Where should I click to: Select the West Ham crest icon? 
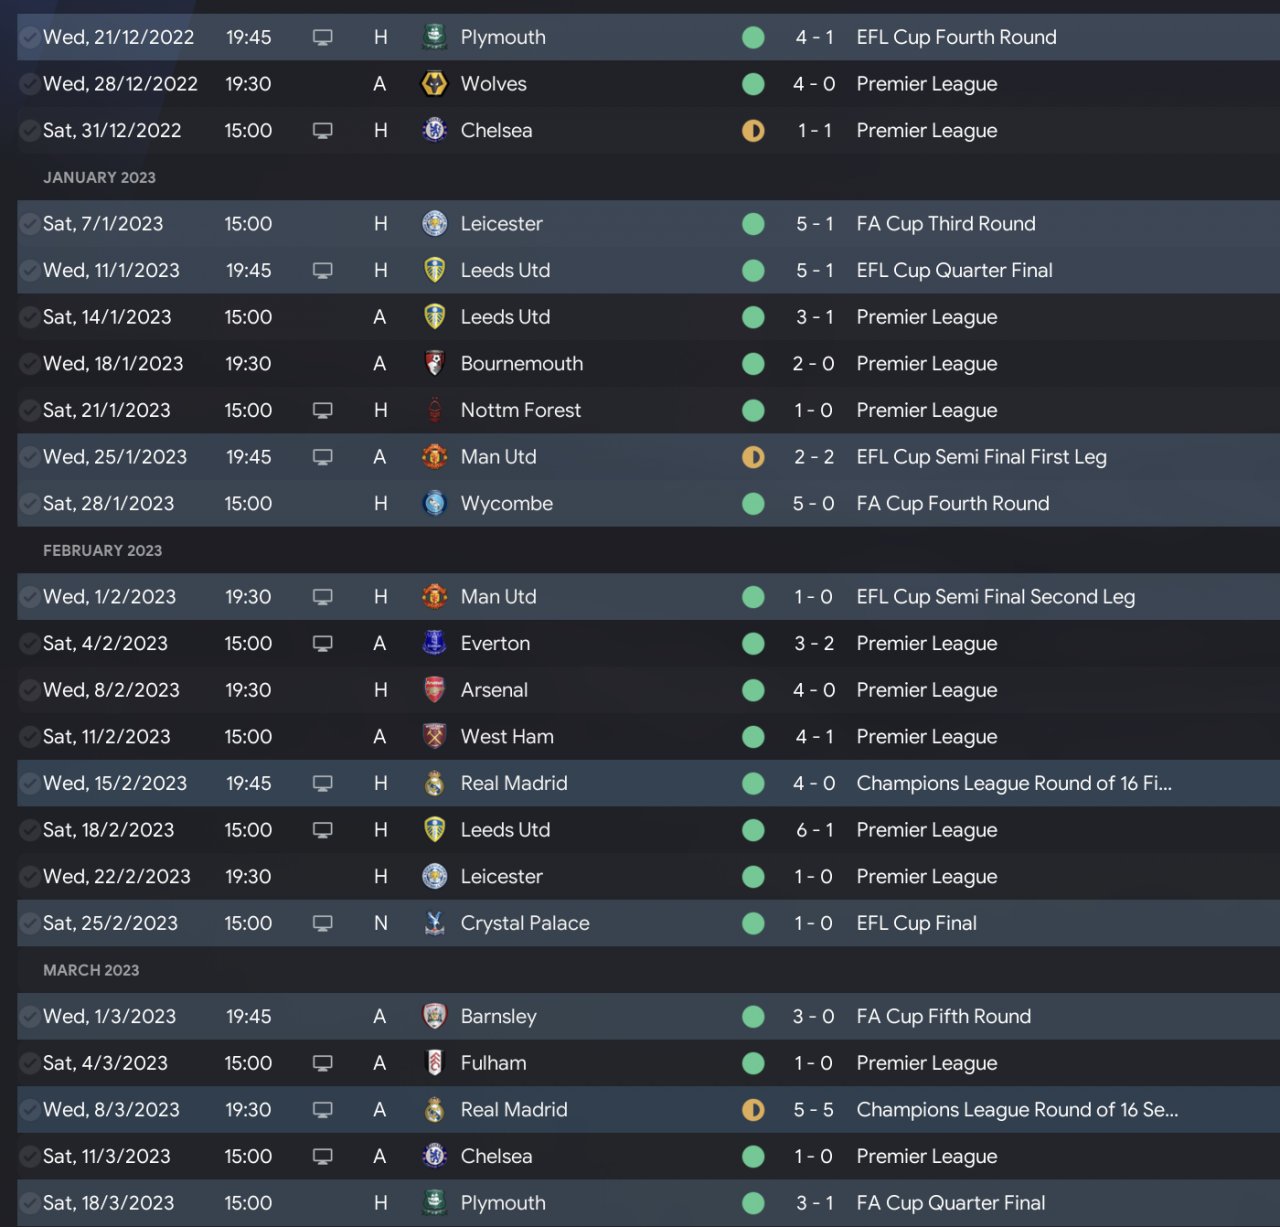pyautogui.click(x=434, y=737)
